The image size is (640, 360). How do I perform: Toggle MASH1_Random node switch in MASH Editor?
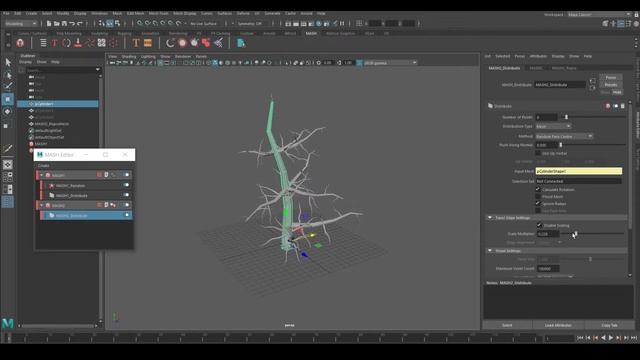[x=127, y=185]
